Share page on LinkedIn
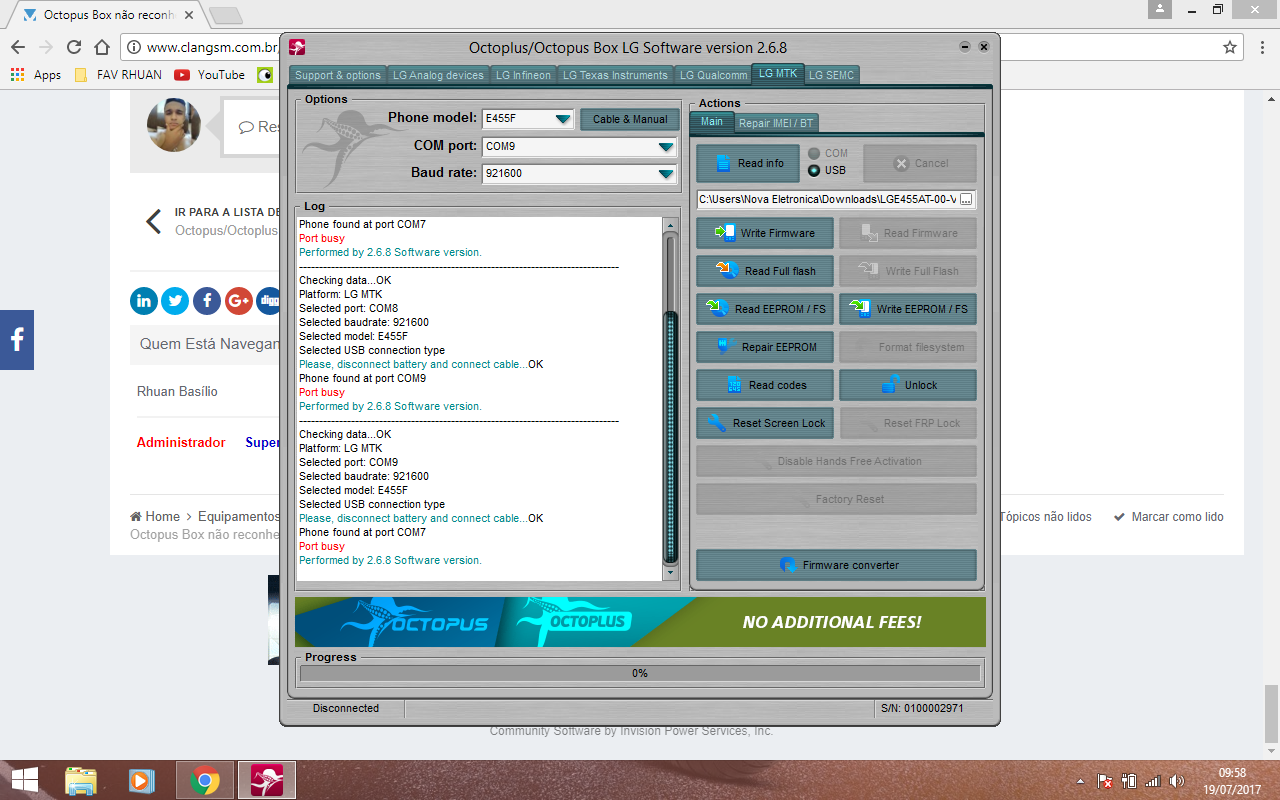Viewport: 1280px width, 800px height. tap(144, 300)
